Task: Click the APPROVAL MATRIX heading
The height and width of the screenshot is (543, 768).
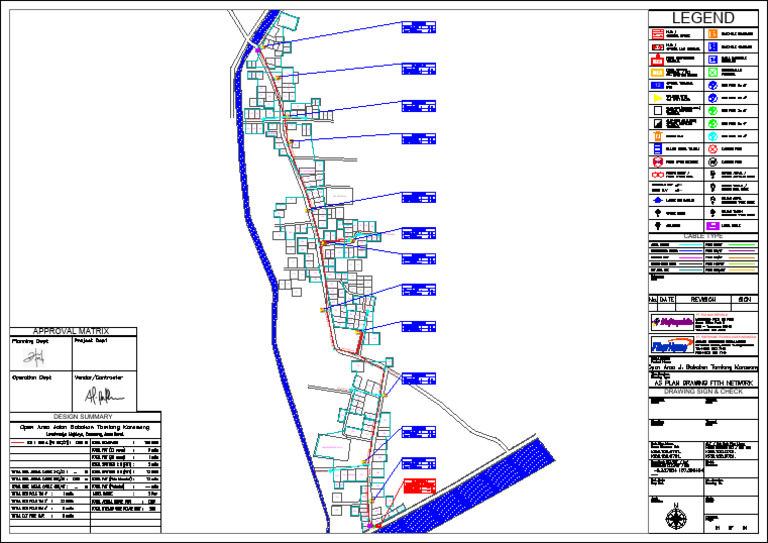Action: point(71,331)
